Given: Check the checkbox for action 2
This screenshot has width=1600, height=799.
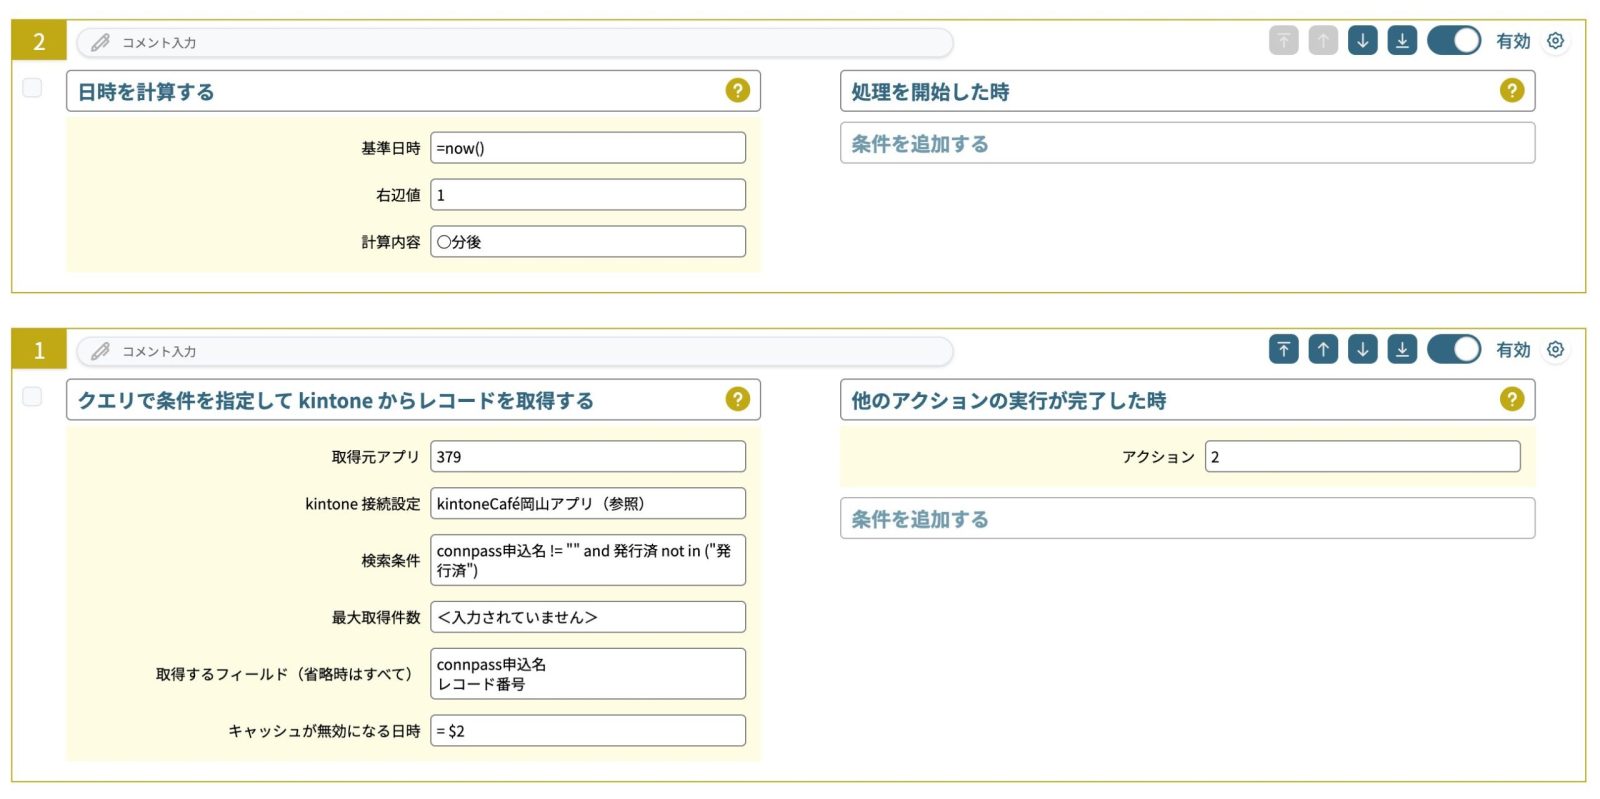Looking at the screenshot, I should coord(32,88).
